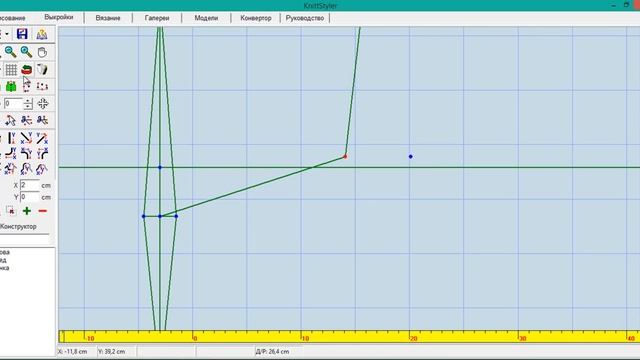
Task: Select the vertical line Y tool
Action: [x=11, y=138]
